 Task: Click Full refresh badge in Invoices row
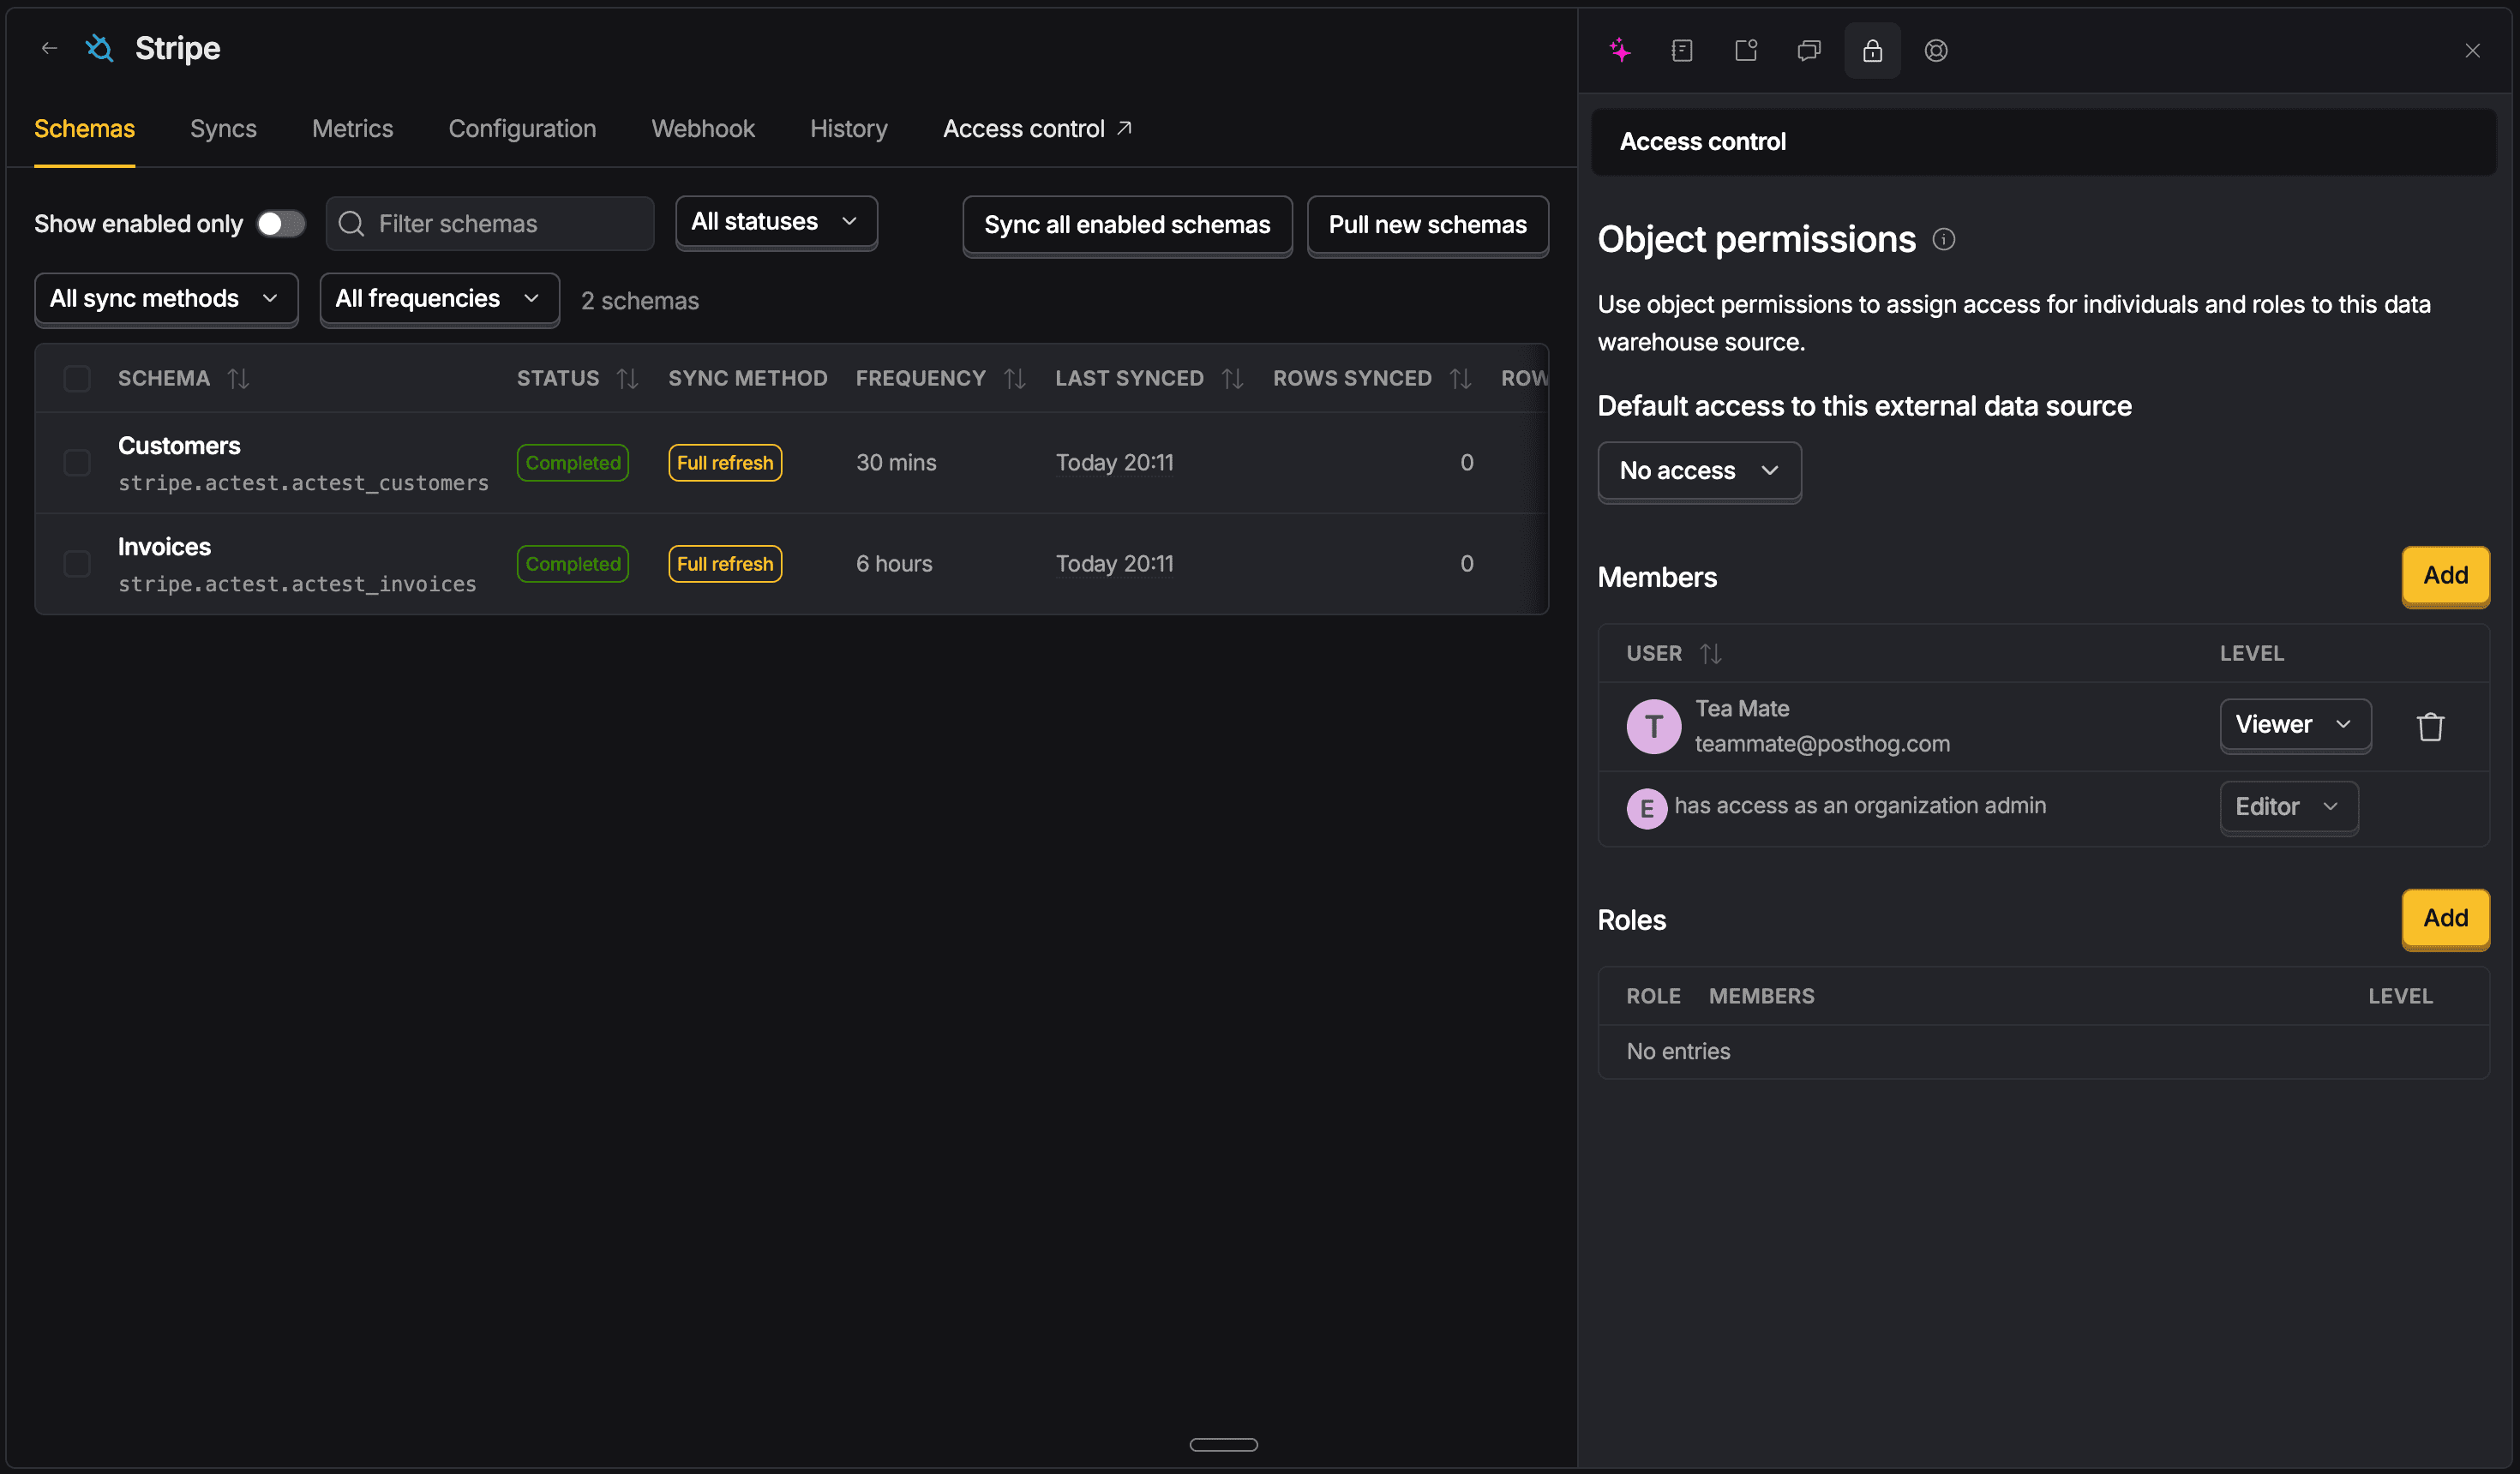pos(725,563)
